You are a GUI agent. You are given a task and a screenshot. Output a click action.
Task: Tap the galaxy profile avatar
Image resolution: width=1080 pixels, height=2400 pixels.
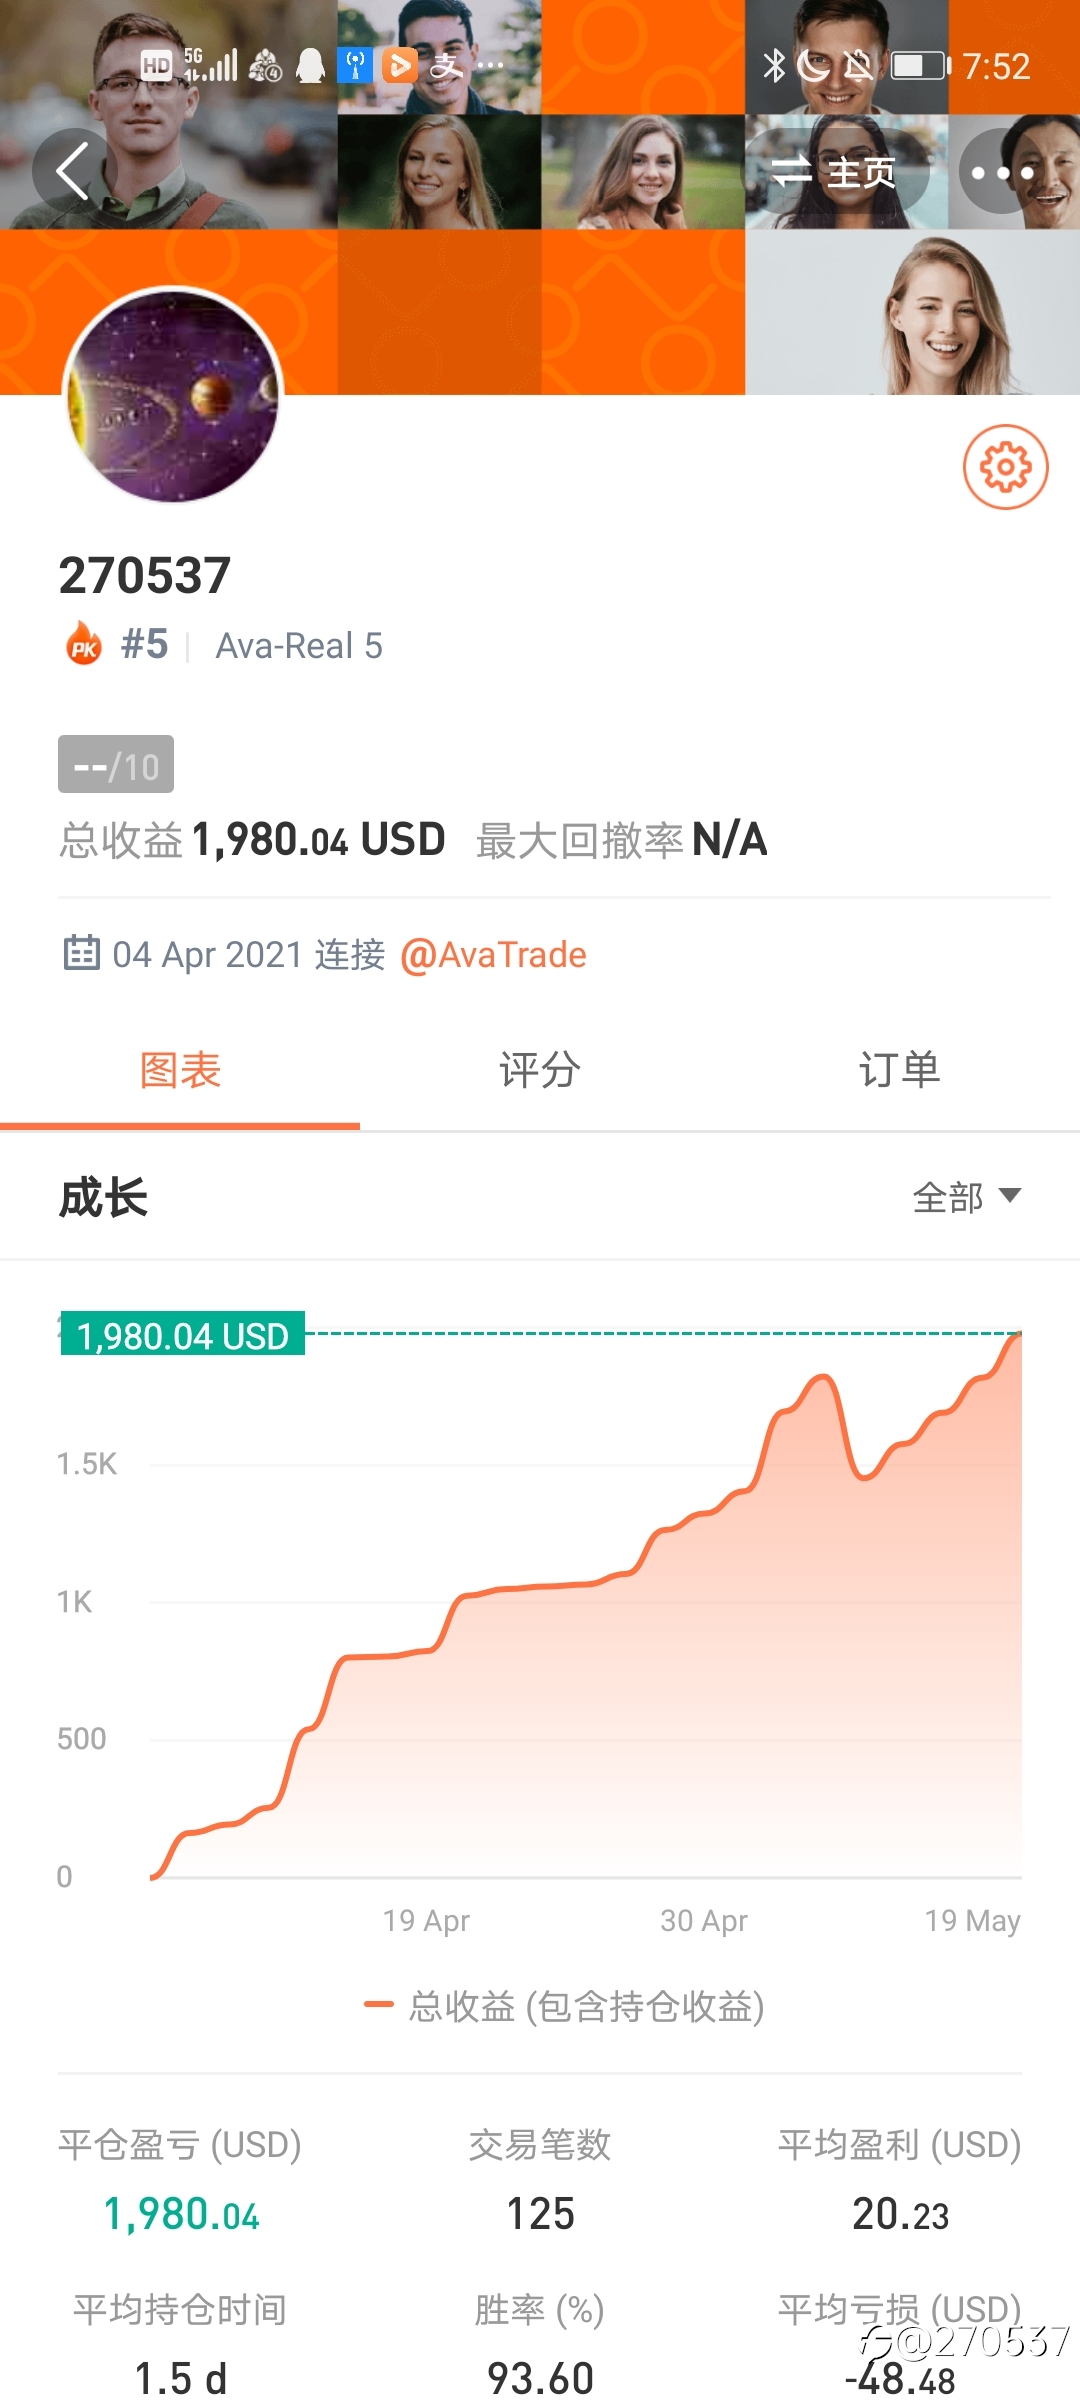pyautogui.click(x=173, y=396)
